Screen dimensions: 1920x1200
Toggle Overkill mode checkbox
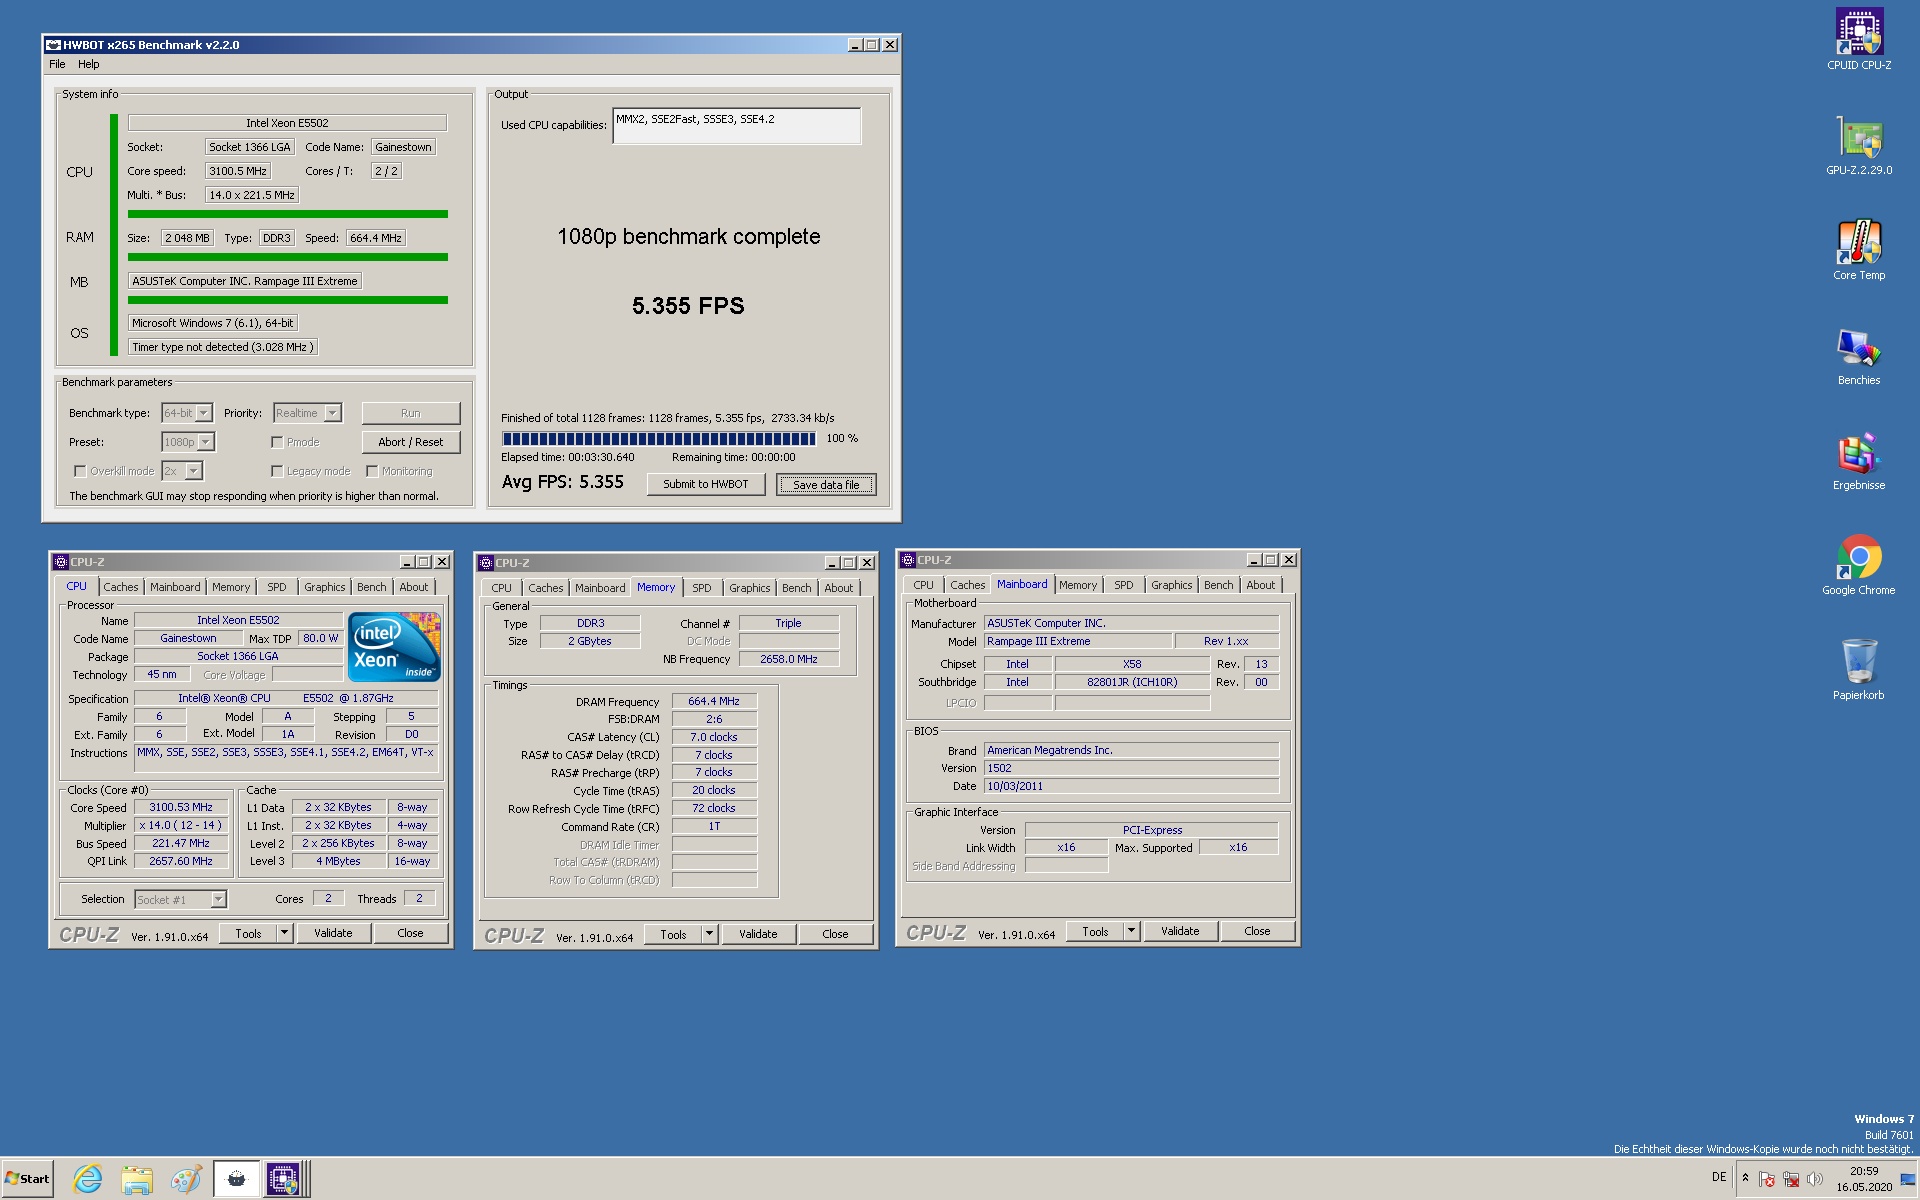coord(80,471)
